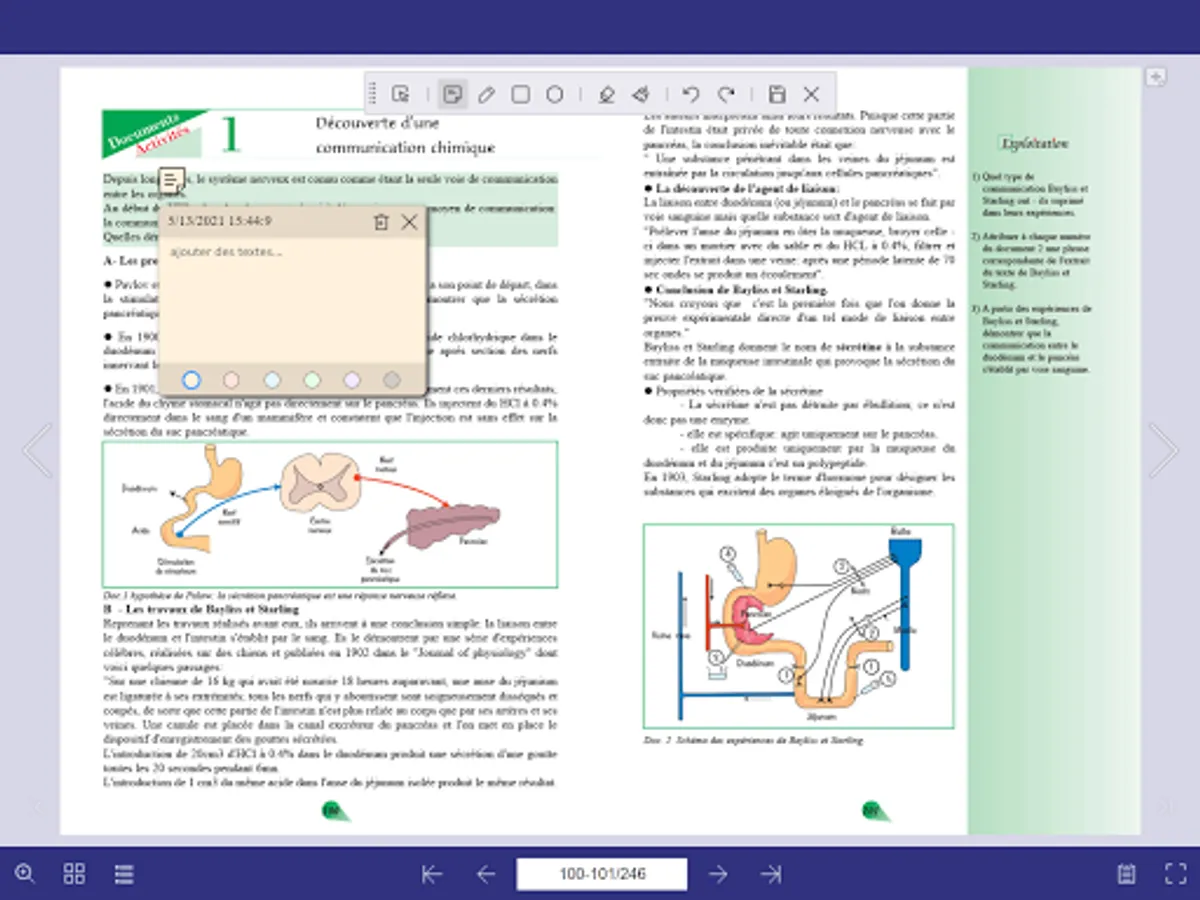The image size is (1200, 900).
Task: Click the heading 'B - Les travaux de Bayliss et Starling'
Action: pyautogui.click(x=201, y=608)
